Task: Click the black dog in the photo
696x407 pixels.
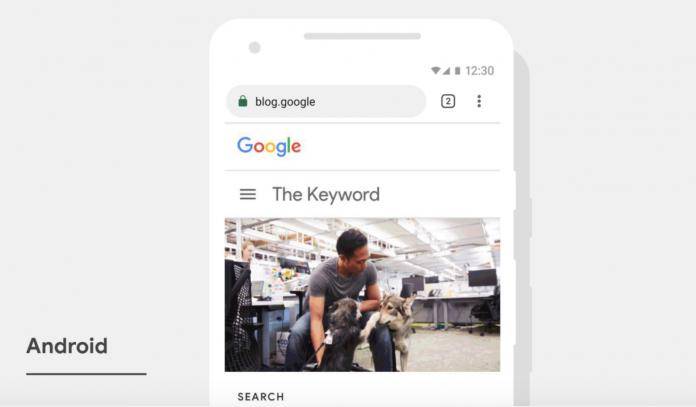Action: point(340,333)
